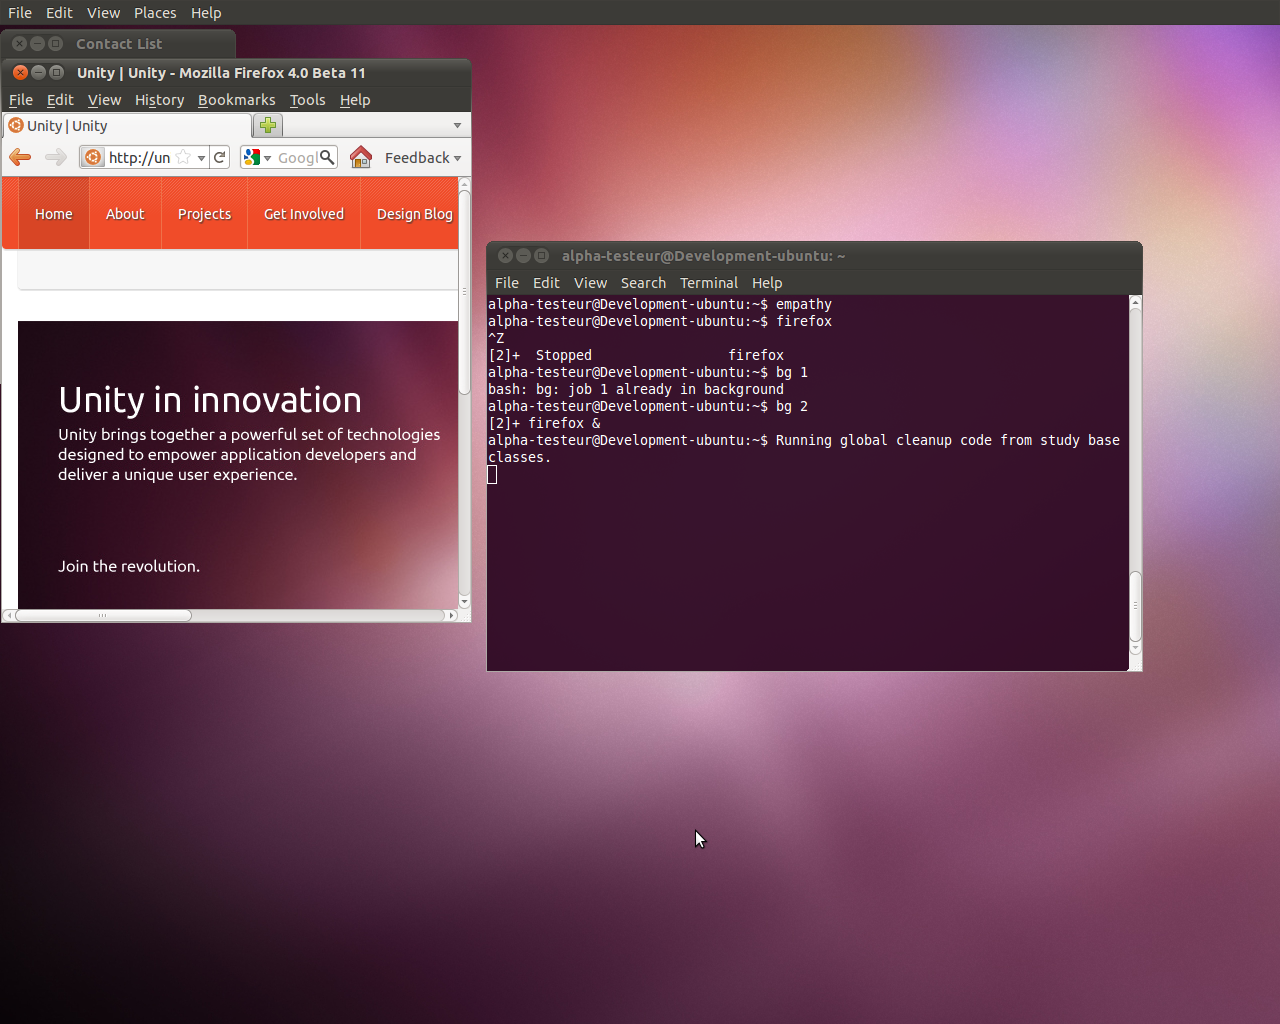Reload the current page in Firefox
1280x1024 pixels.
point(220,157)
